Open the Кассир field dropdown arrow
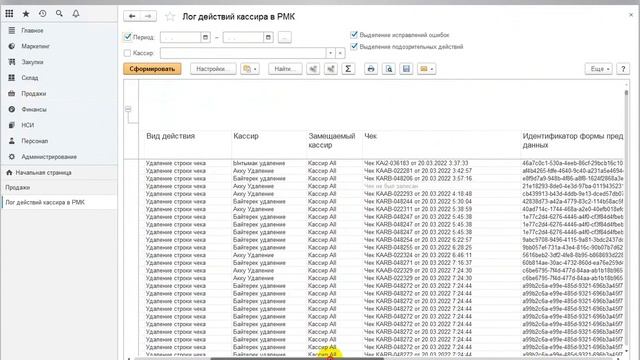Viewport: 640px width, 360px height. tap(331, 53)
